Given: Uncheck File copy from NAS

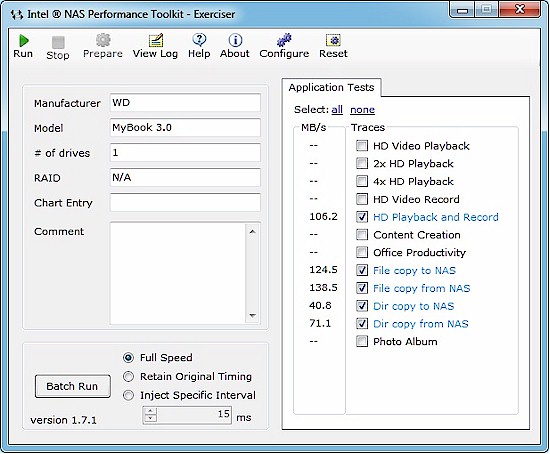Looking at the screenshot, I should 362,288.
